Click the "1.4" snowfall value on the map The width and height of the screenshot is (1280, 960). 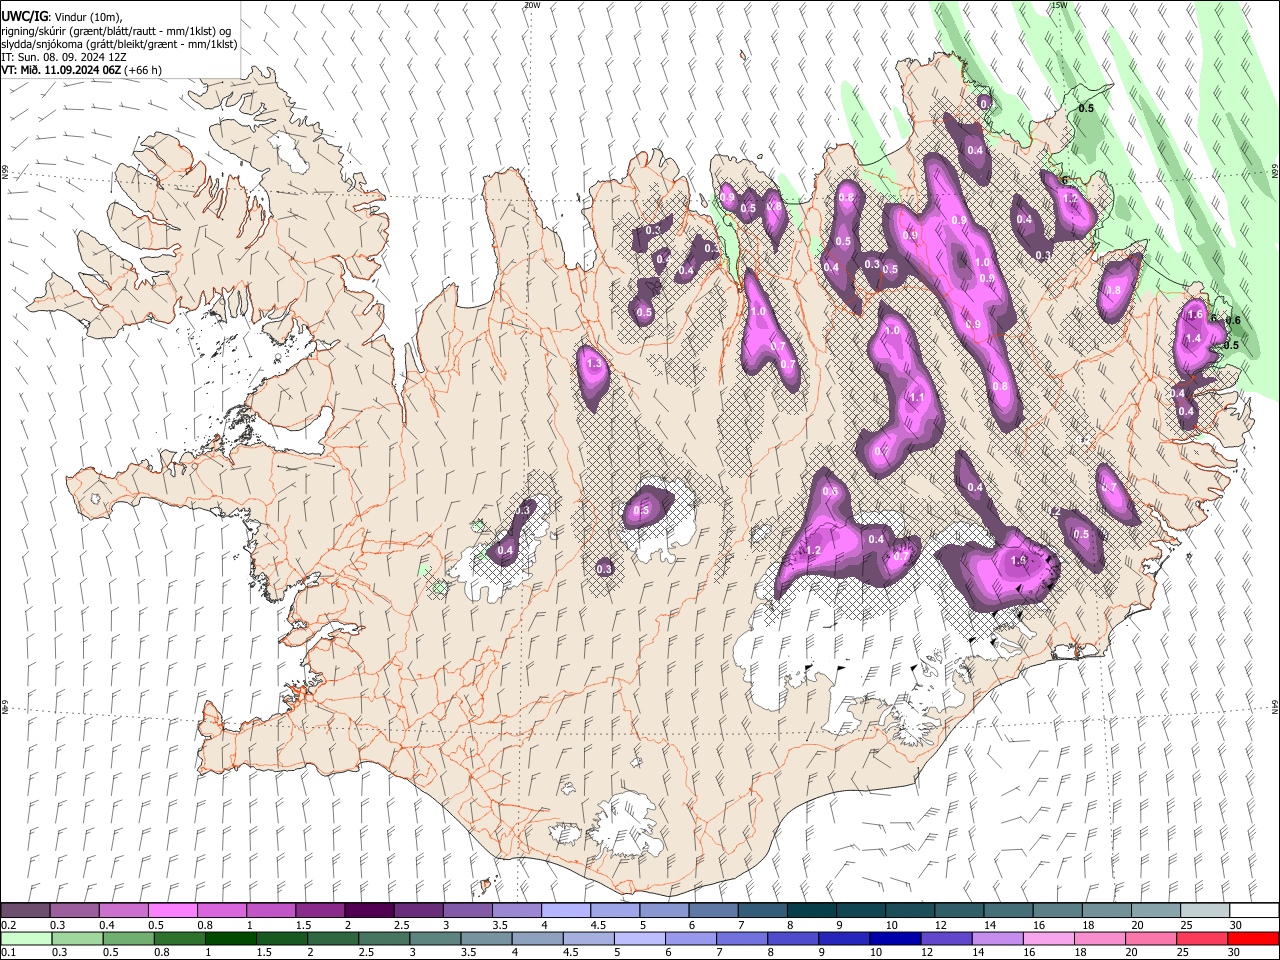point(1193,339)
